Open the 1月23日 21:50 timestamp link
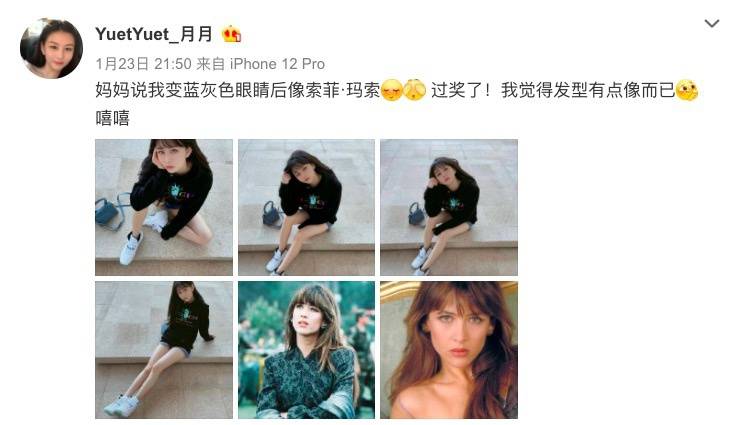Screen dimensions: 739x425 (143, 64)
